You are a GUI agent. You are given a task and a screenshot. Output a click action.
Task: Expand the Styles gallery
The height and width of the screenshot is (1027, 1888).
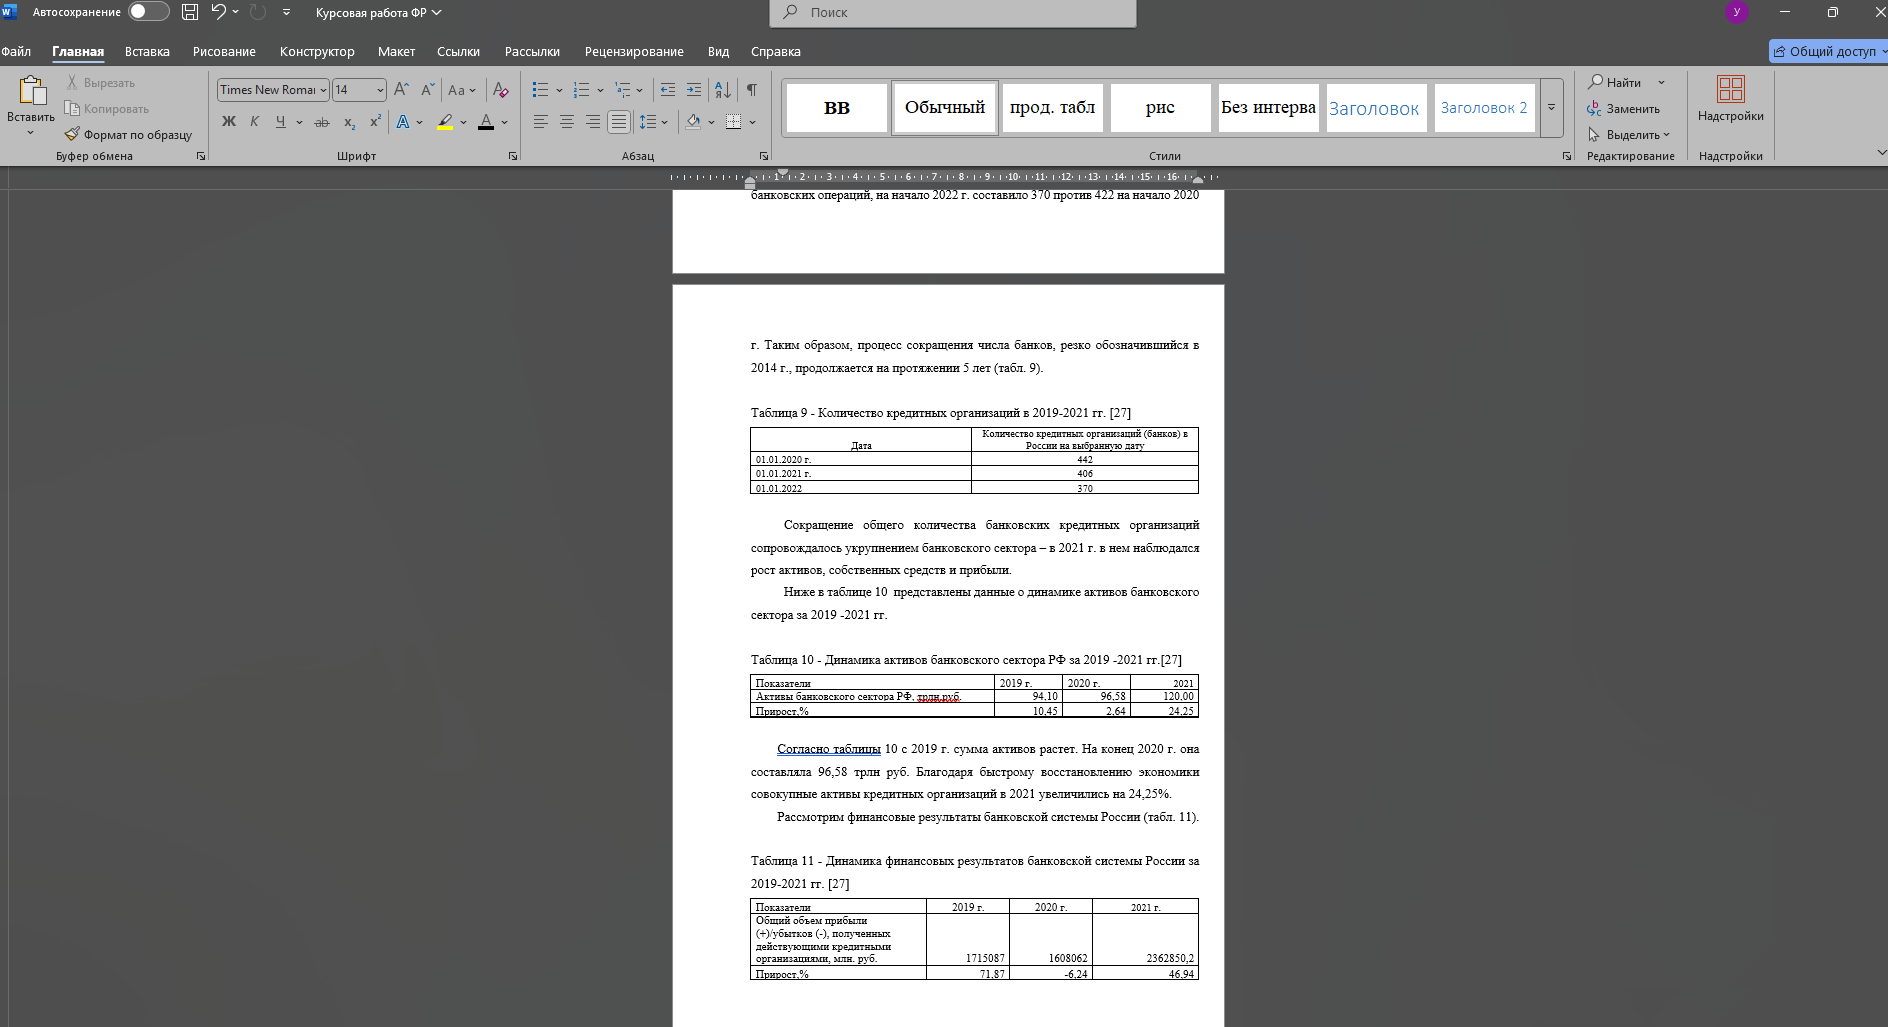(x=1551, y=108)
